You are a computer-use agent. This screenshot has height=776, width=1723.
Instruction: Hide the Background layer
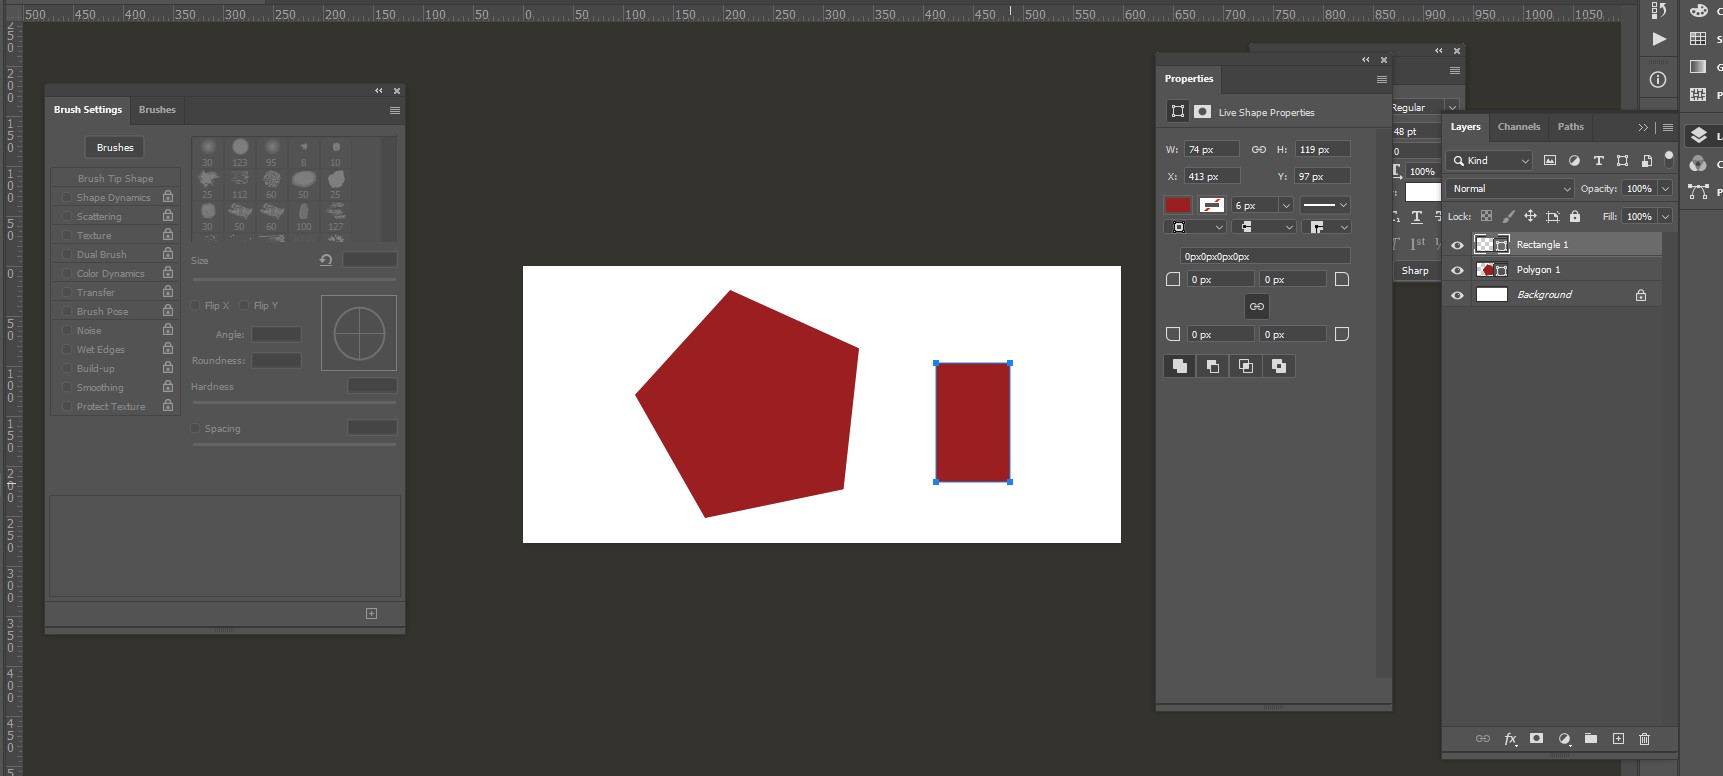(1457, 295)
